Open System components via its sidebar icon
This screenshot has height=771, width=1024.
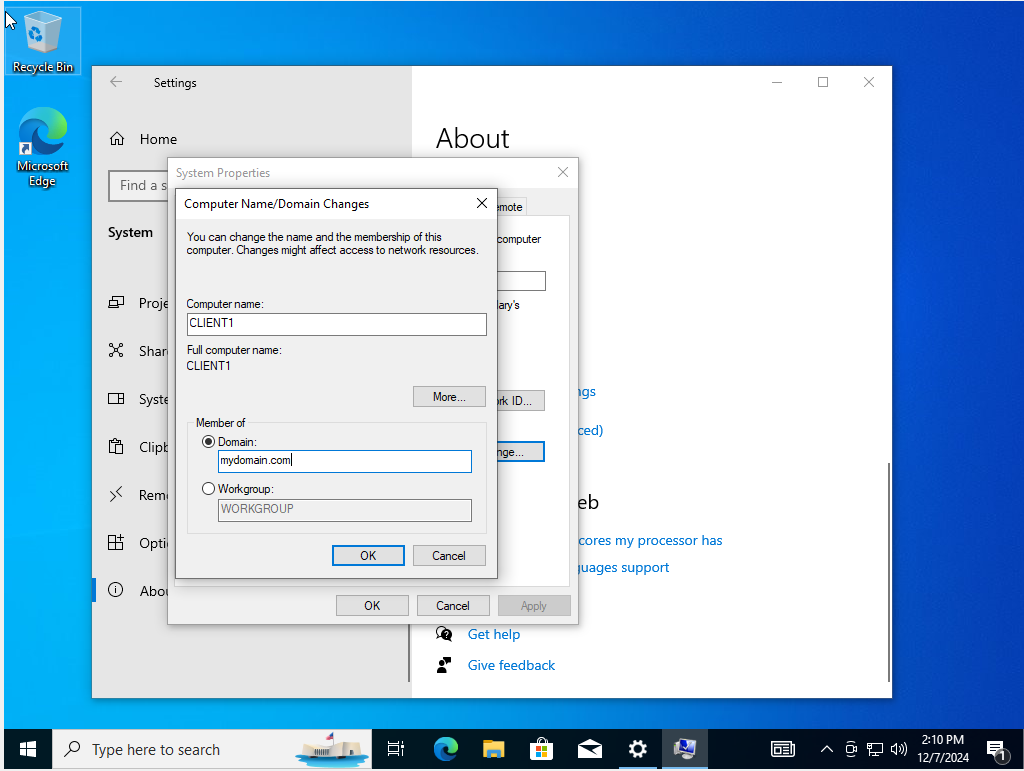[x=116, y=399]
